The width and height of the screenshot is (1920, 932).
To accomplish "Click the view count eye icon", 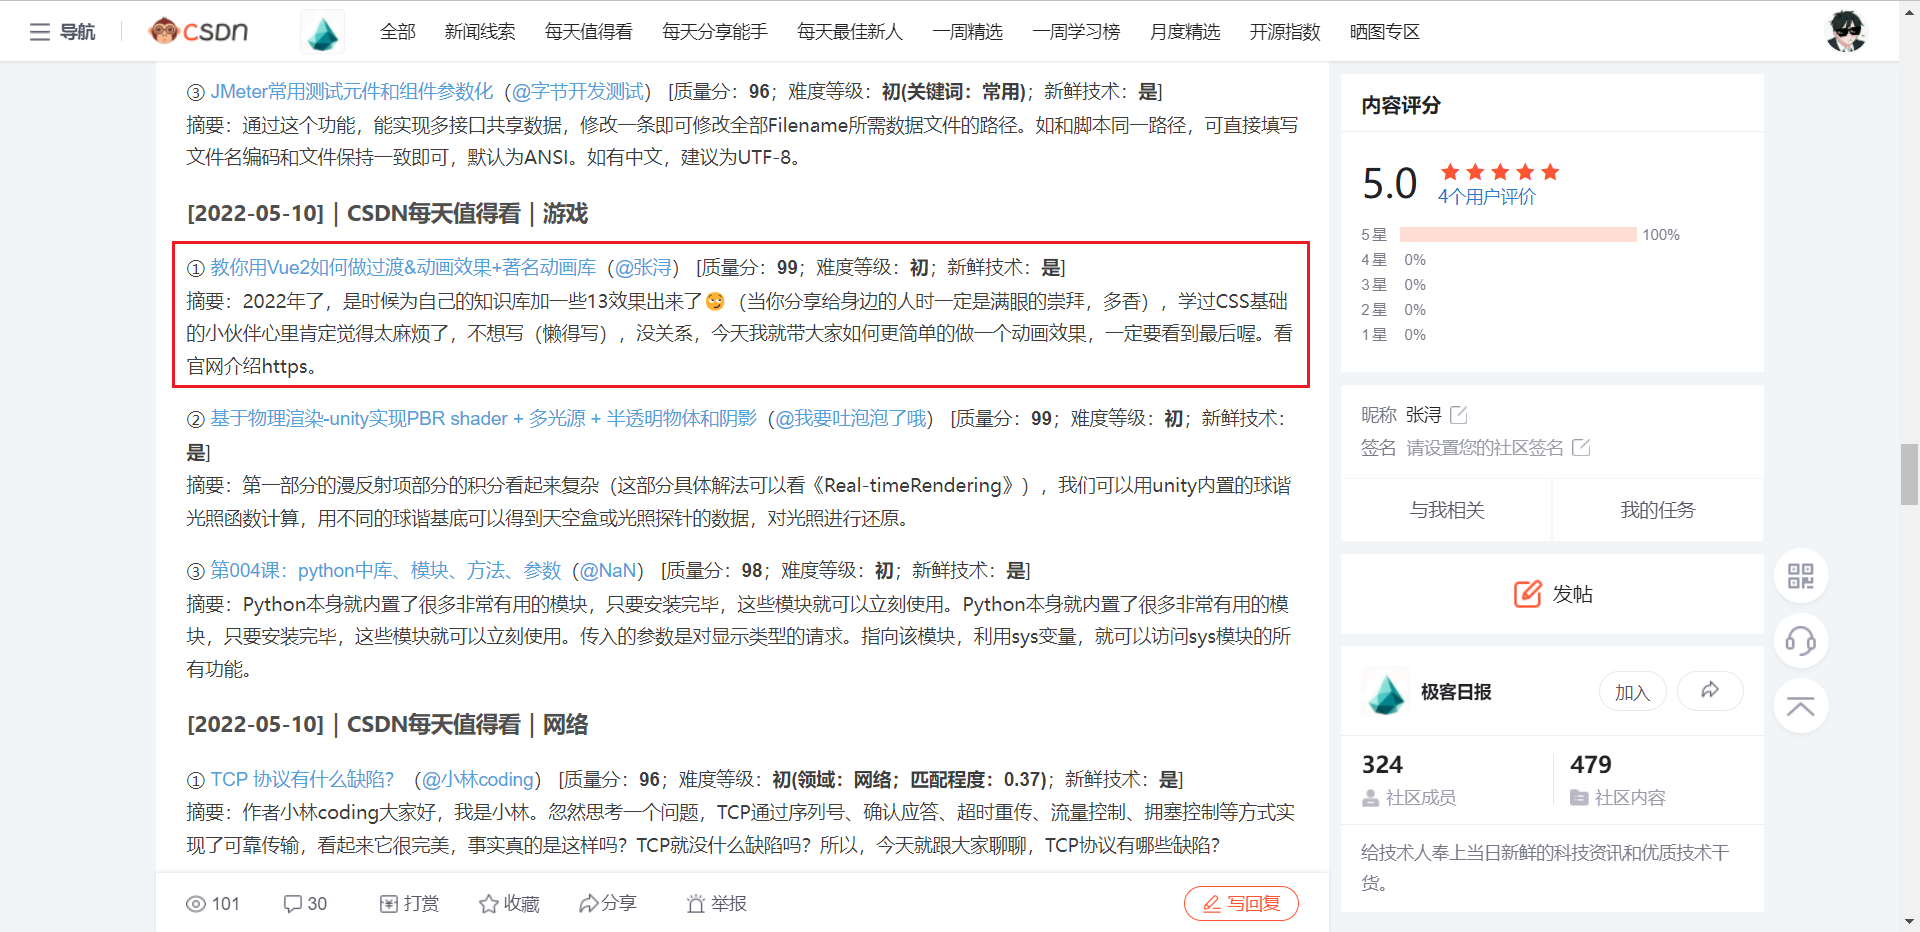I will (x=196, y=904).
